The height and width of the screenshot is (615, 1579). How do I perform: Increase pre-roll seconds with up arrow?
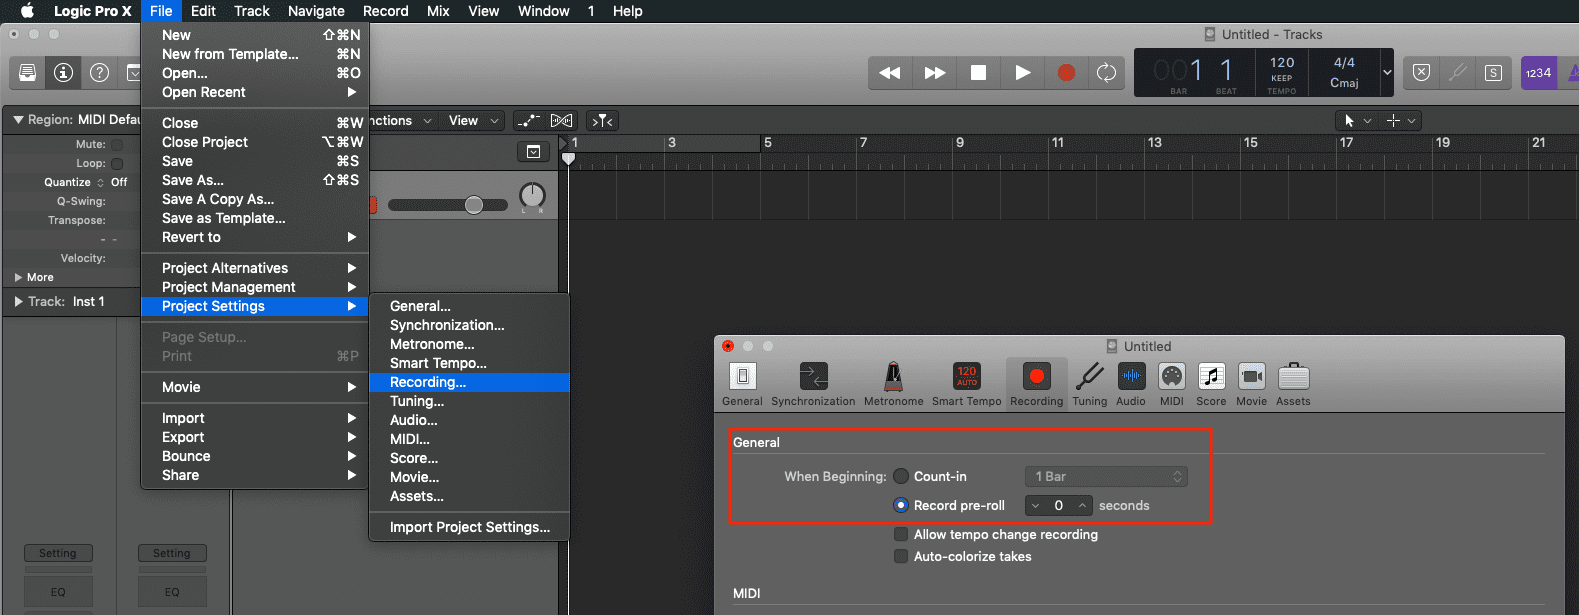coord(1082,505)
